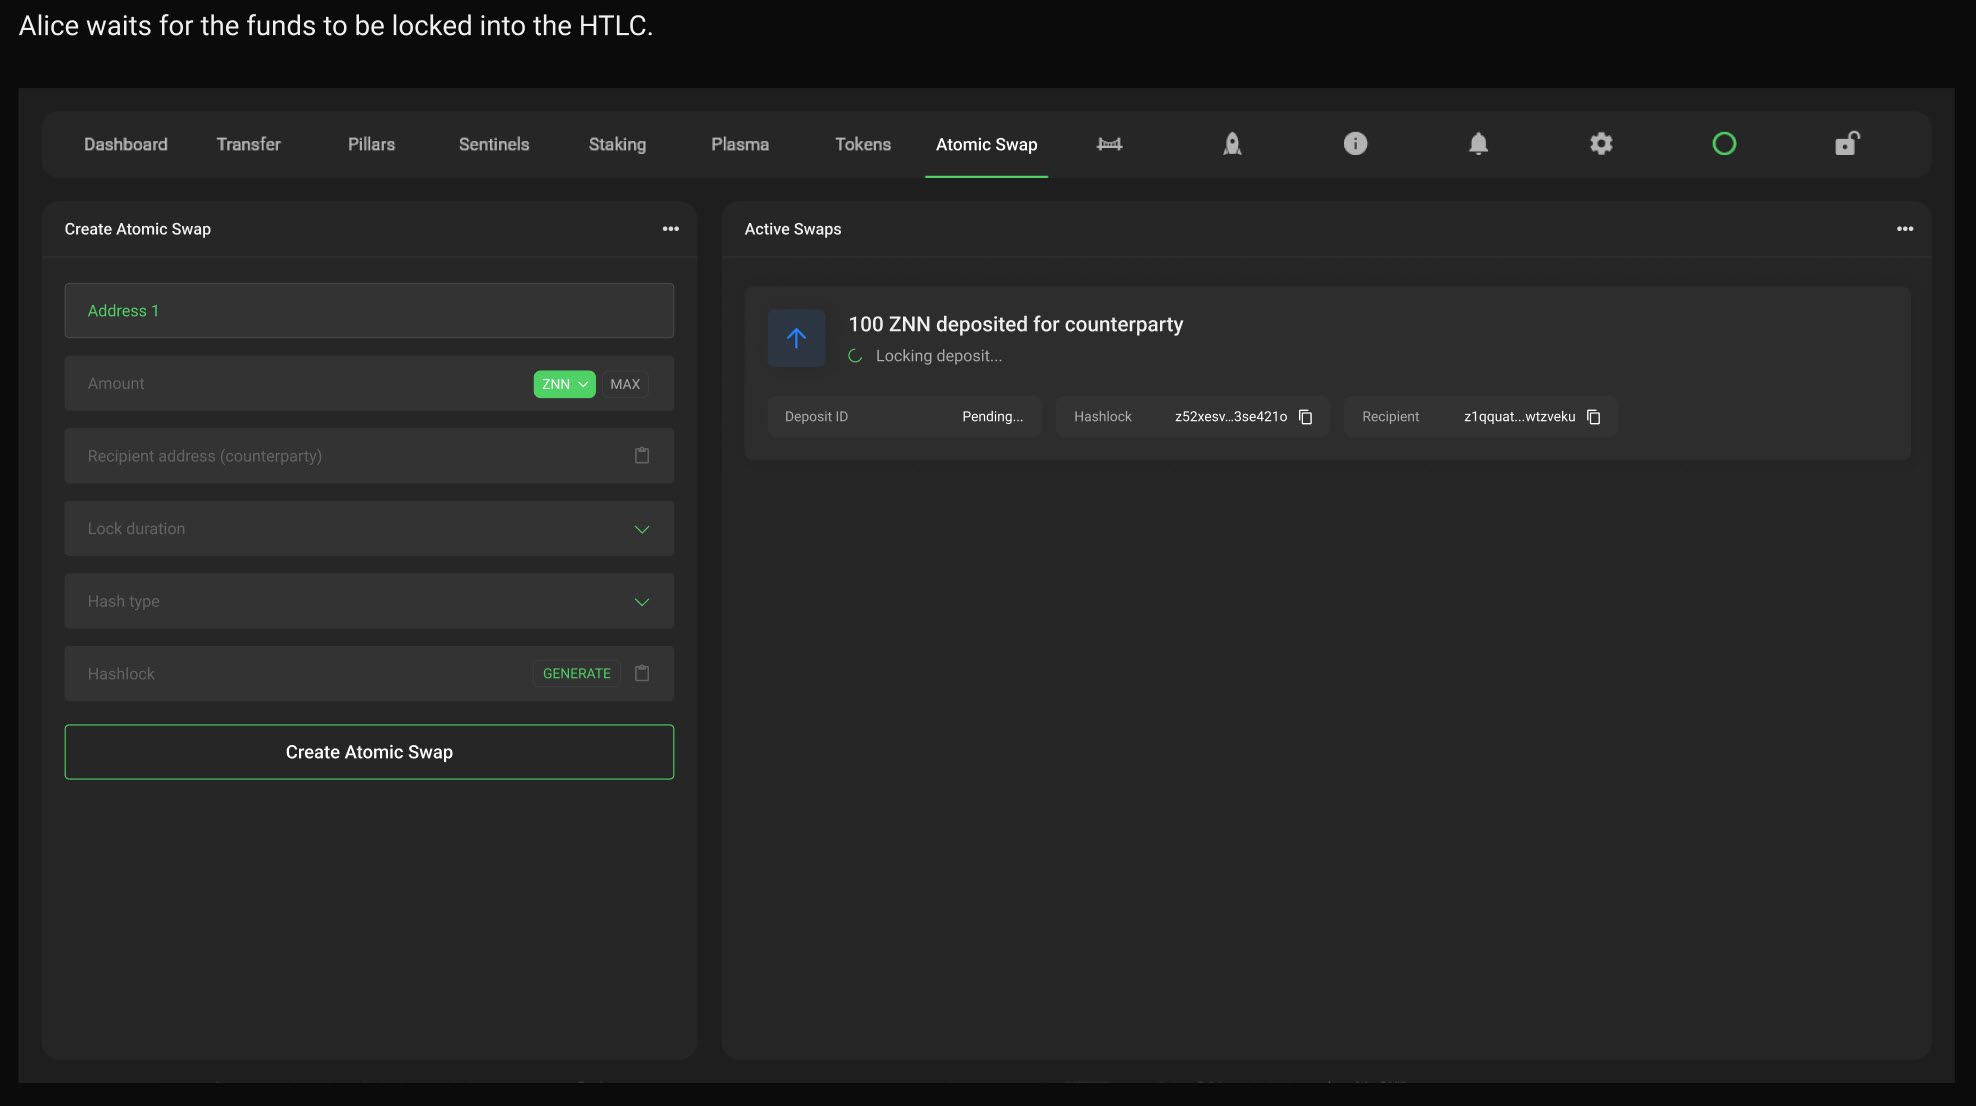This screenshot has height=1106, width=1976.
Task: Click the MAX amount button
Action: tap(625, 384)
